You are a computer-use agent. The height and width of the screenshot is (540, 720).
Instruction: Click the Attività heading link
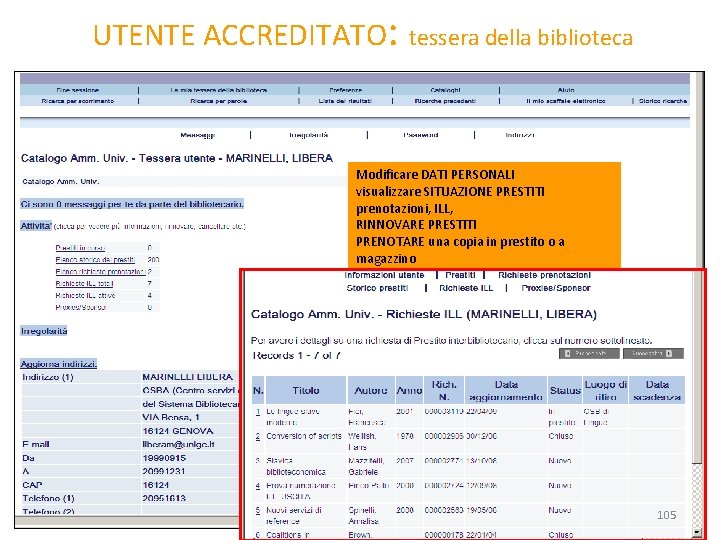pos(36,226)
